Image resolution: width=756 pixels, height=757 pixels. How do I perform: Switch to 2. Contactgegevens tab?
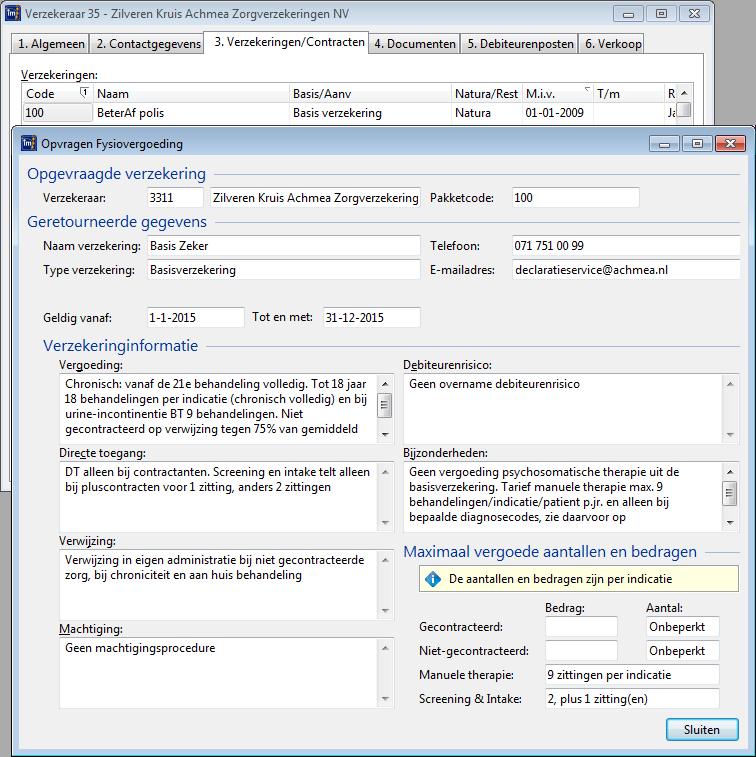pos(147,44)
